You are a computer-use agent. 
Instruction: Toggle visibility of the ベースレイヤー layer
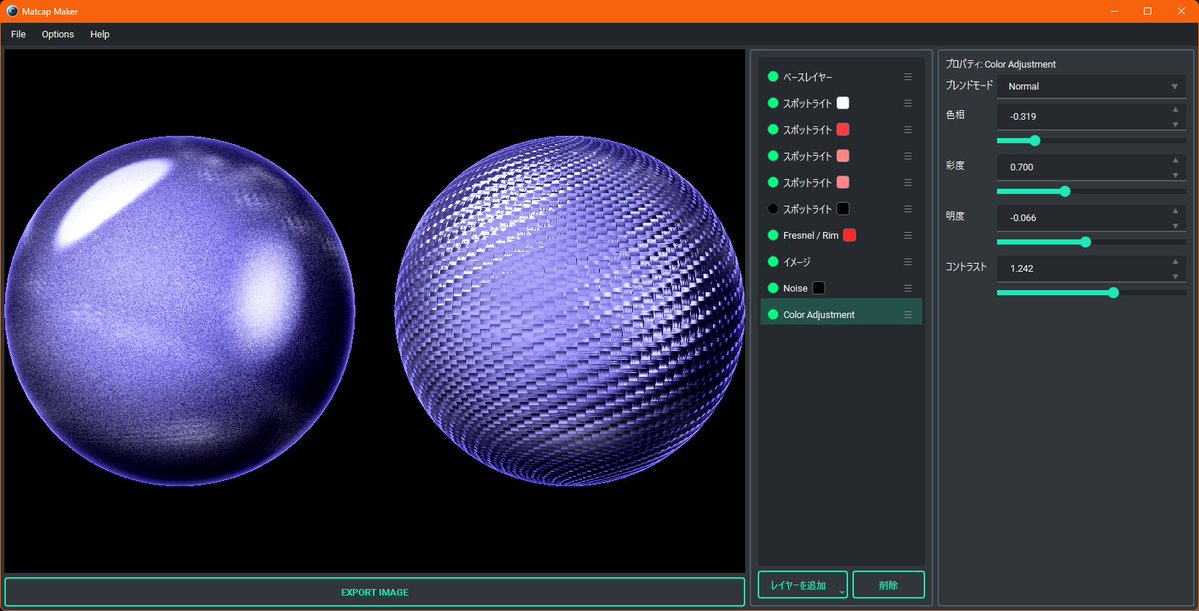coord(772,76)
